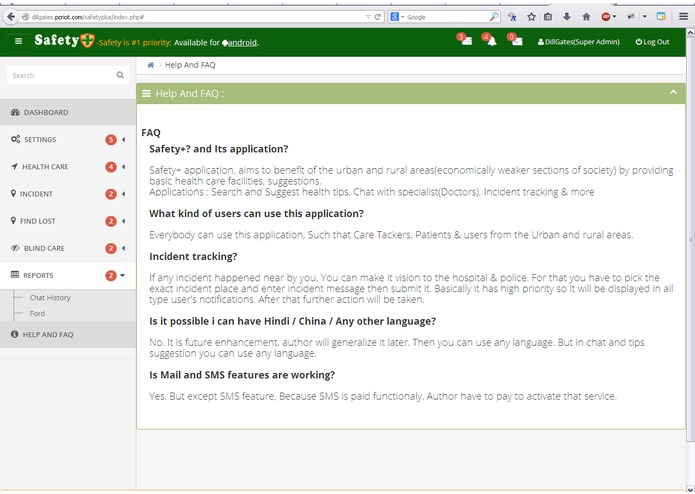Image resolution: width=695 pixels, height=494 pixels.
Task: Click the scrollbar down arrow
Action: click(x=690, y=489)
